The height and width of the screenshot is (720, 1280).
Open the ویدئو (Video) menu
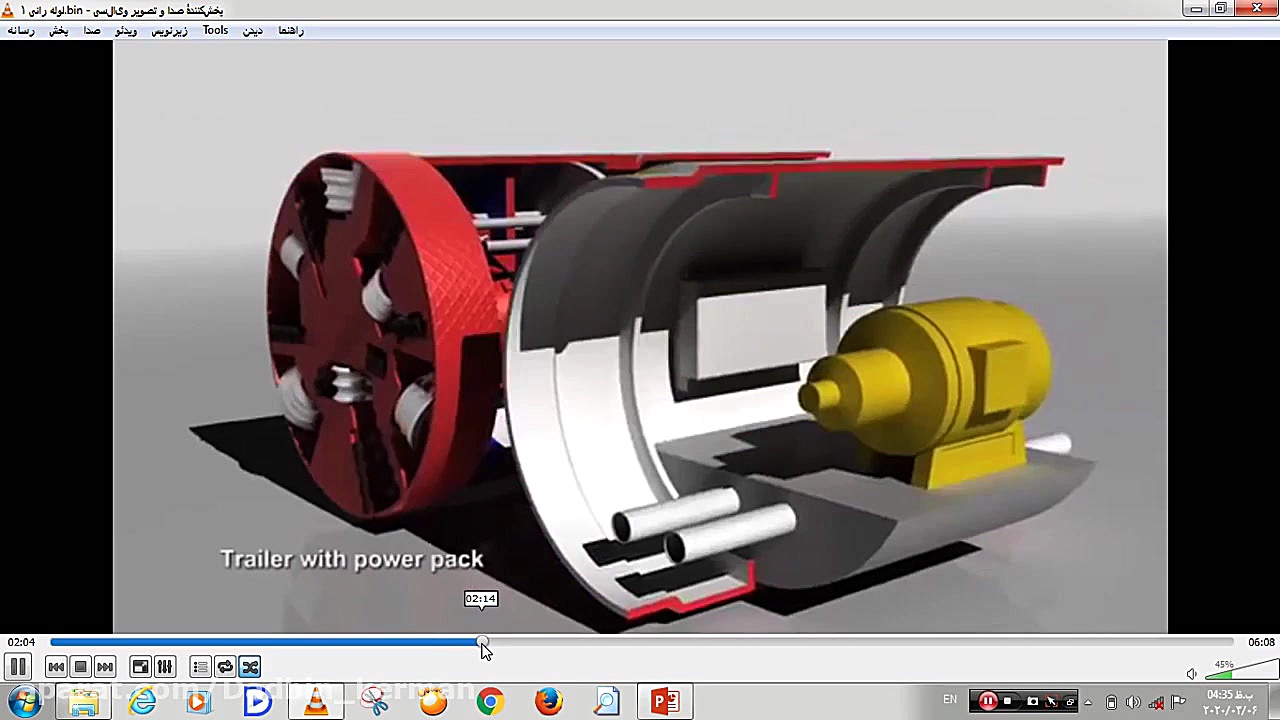click(x=126, y=31)
